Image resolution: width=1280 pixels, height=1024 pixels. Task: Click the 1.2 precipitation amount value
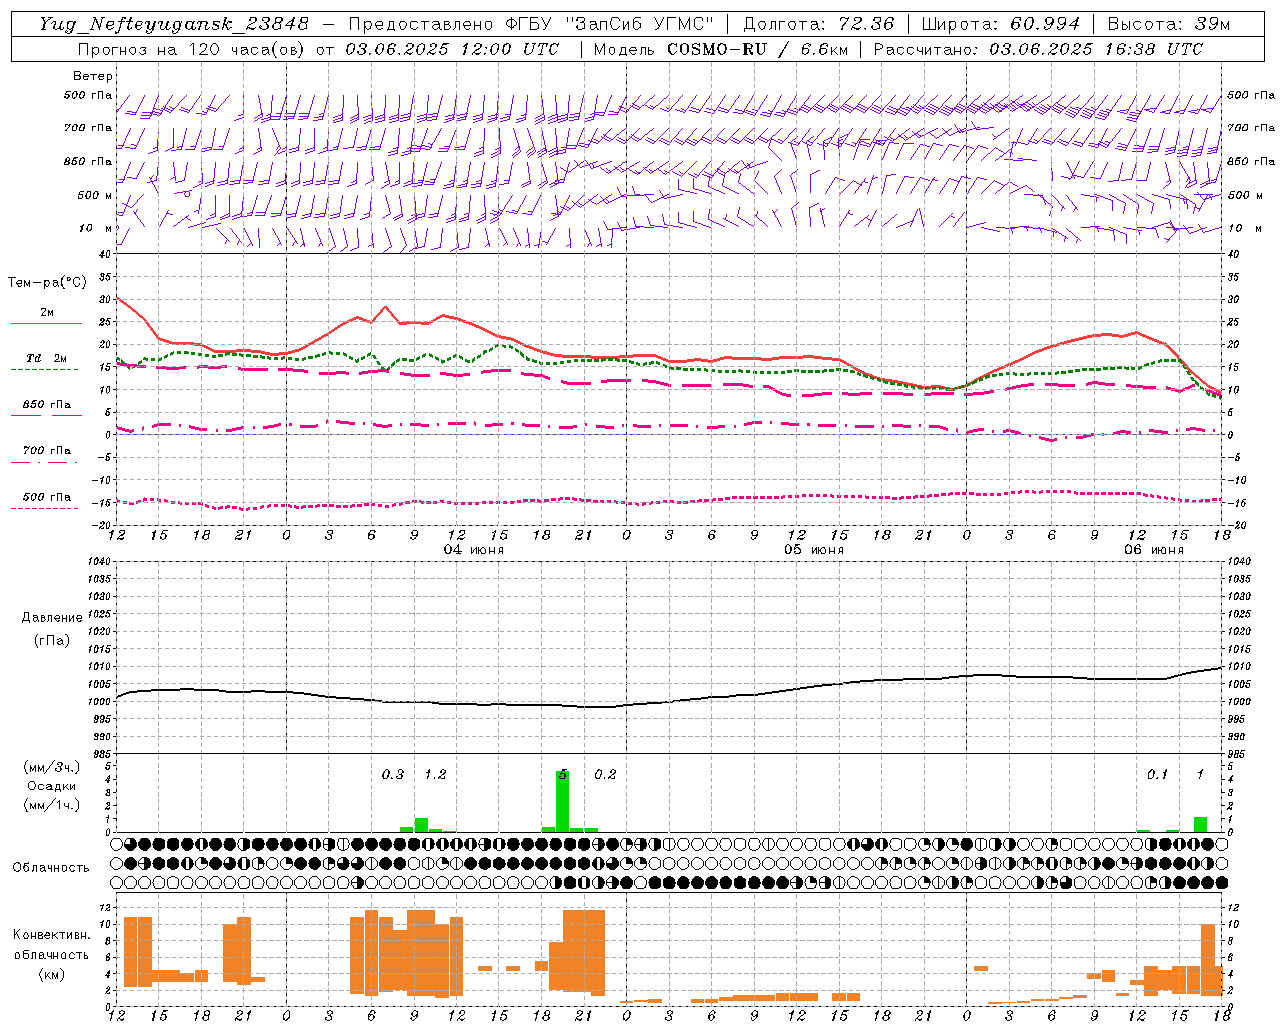coord(435,774)
